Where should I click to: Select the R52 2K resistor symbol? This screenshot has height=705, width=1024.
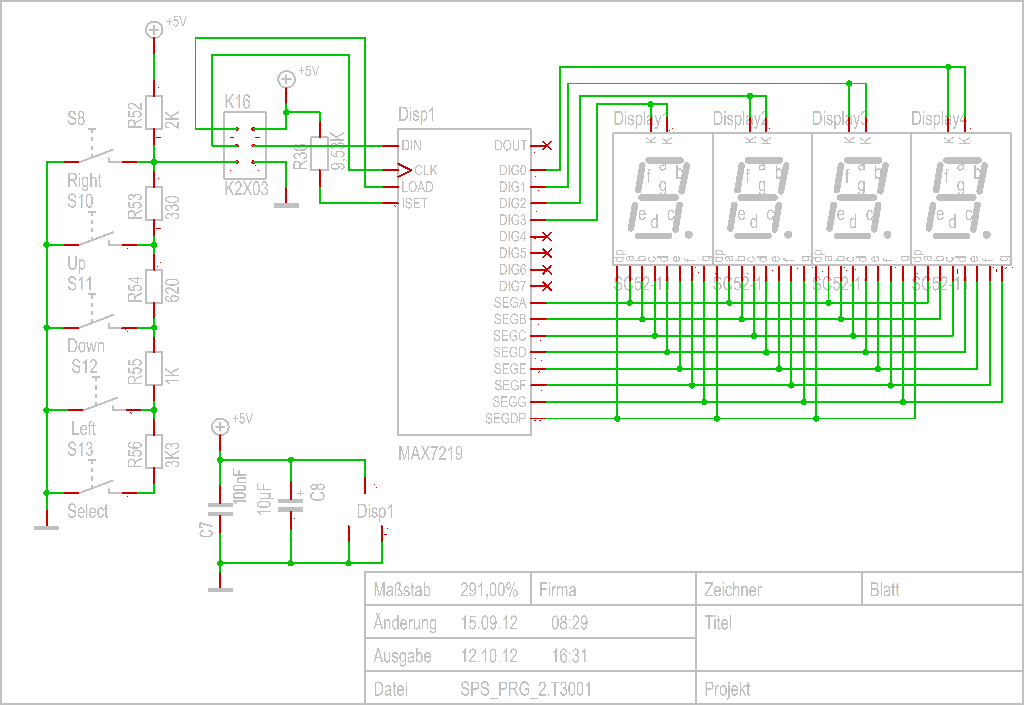(x=154, y=114)
